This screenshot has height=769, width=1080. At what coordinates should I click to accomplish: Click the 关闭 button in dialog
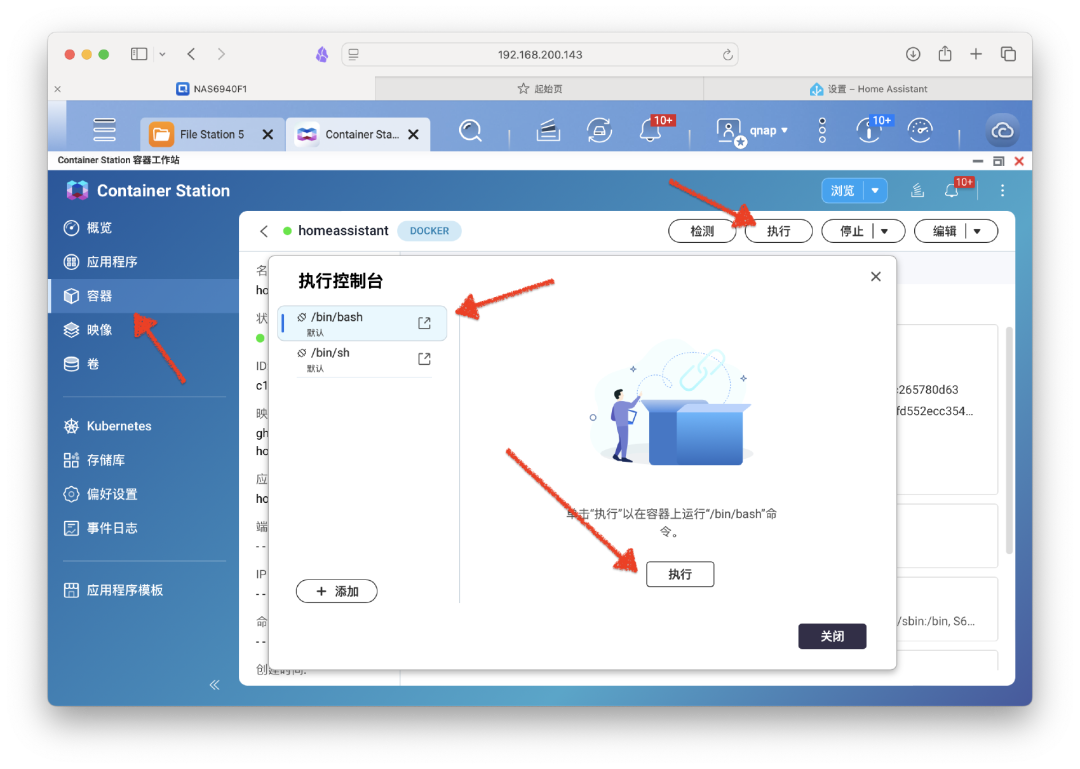(x=831, y=636)
